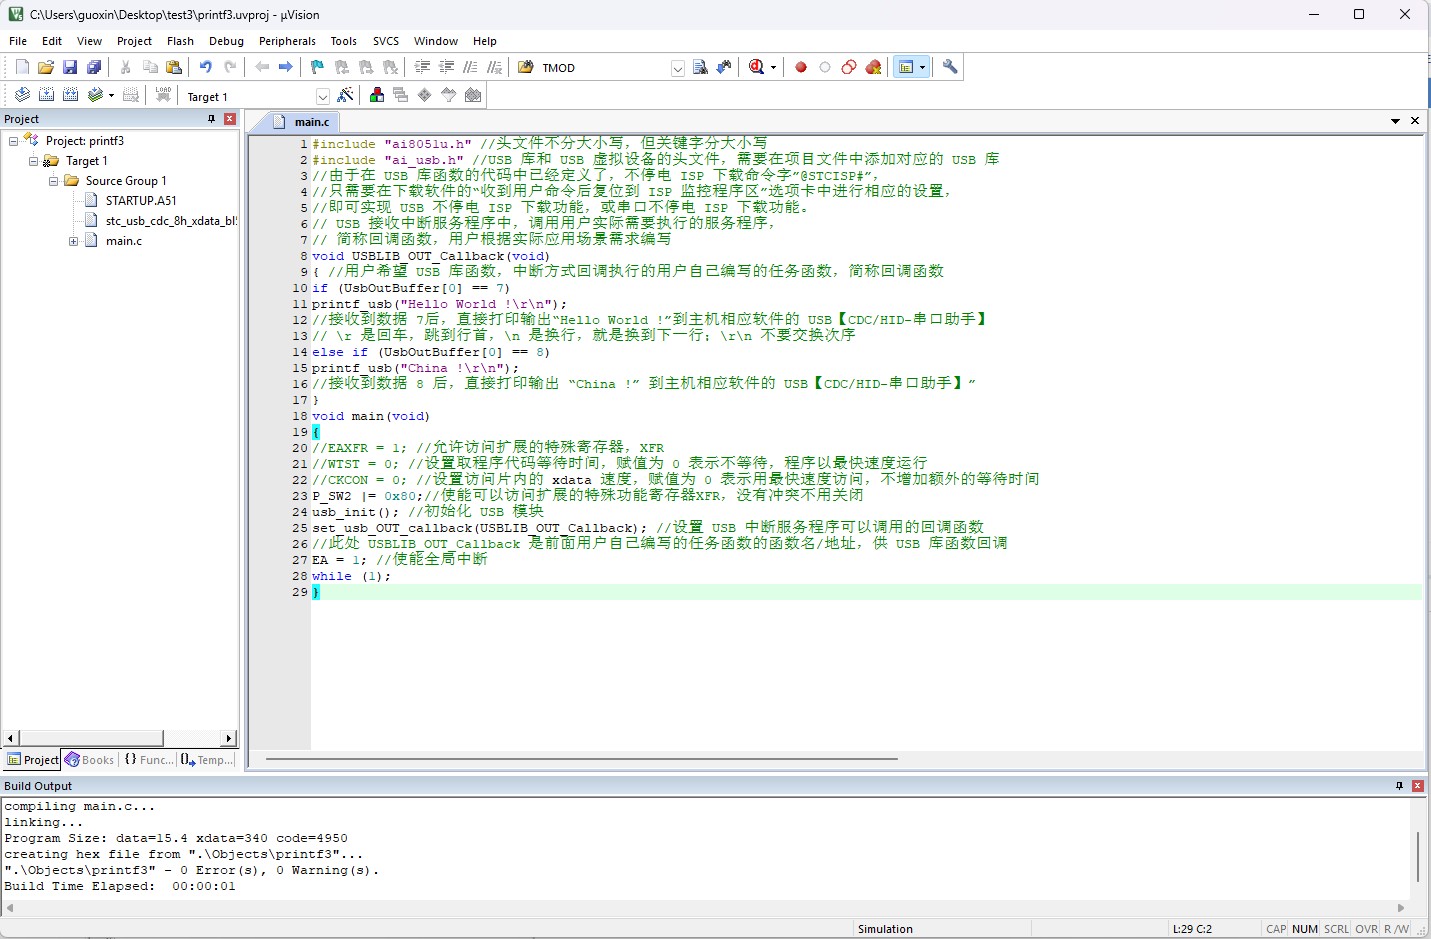Close the Project panel
The width and height of the screenshot is (1431, 939).
pyautogui.click(x=230, y=118)
